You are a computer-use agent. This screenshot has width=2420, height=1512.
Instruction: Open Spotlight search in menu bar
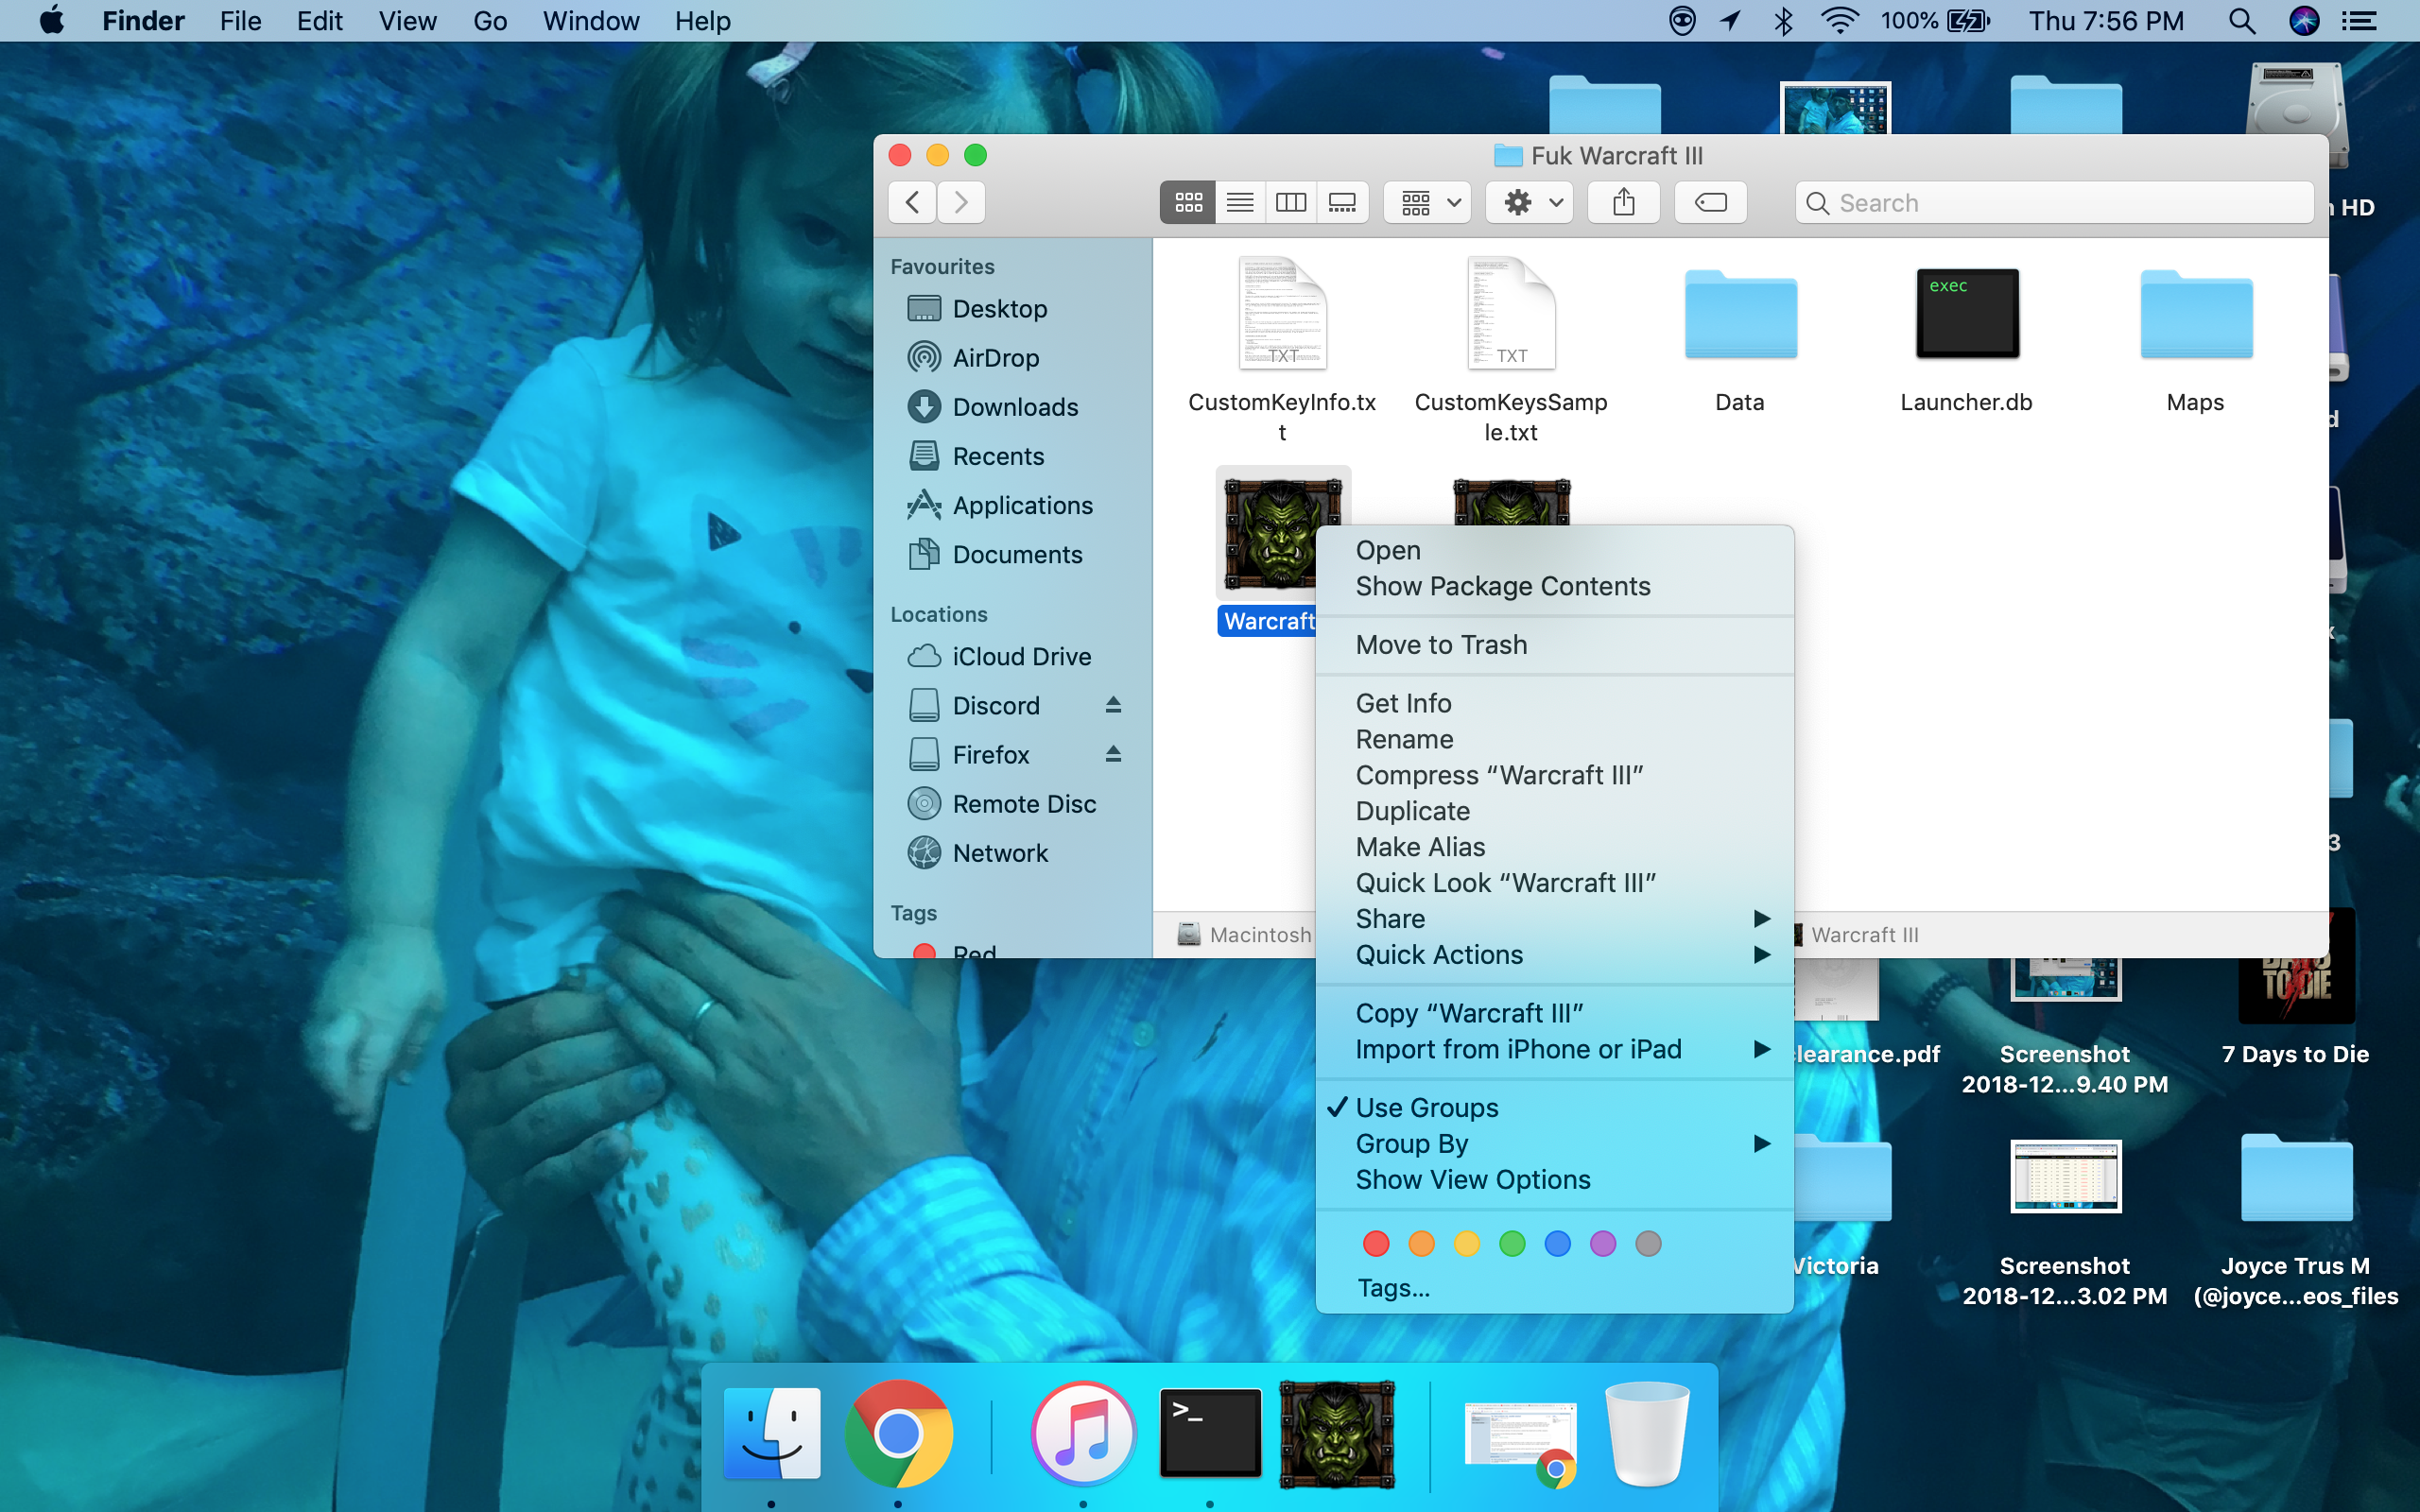pyautogui.click(x=2242, y=21)
